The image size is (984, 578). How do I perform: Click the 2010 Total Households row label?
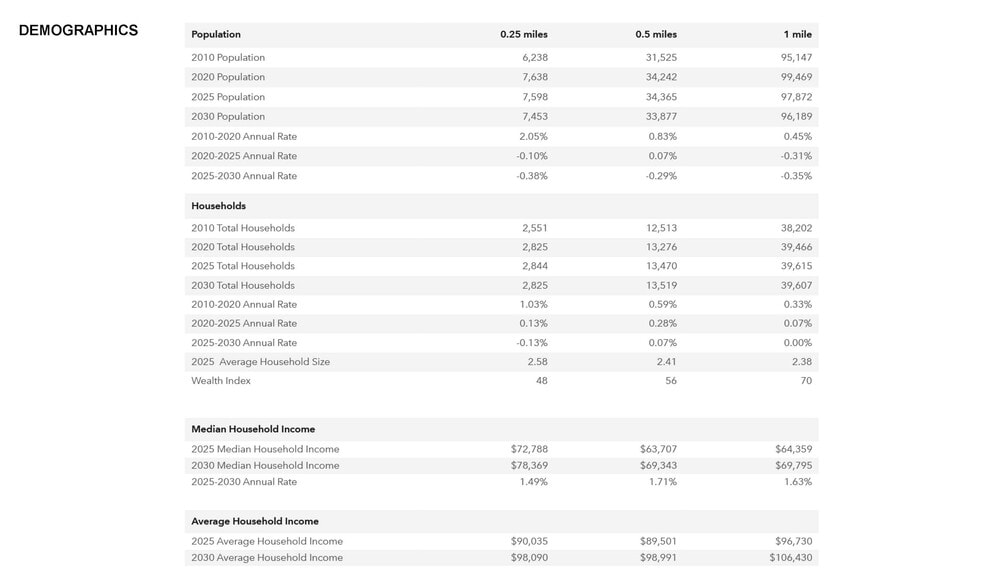pyautogui.click(x=243, y=228)
